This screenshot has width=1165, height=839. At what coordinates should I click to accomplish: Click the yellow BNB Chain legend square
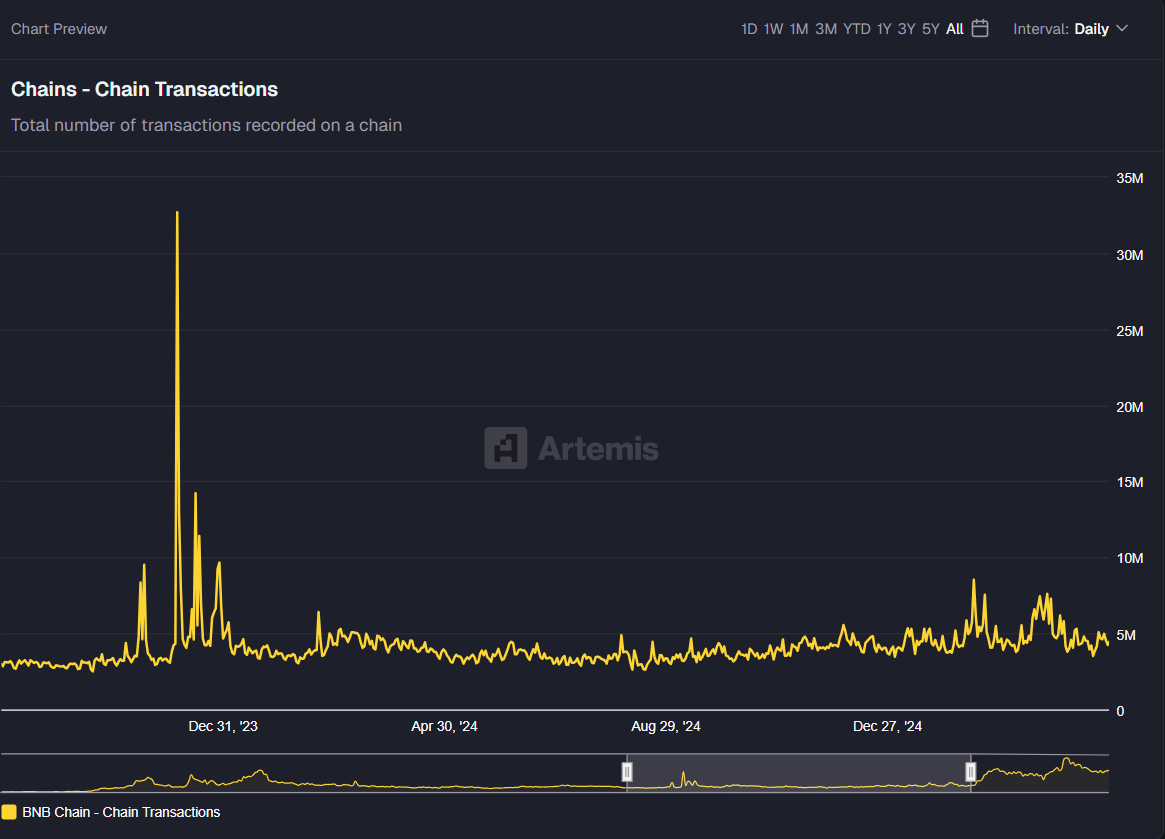pyautogui.click(x=10, y=812)
